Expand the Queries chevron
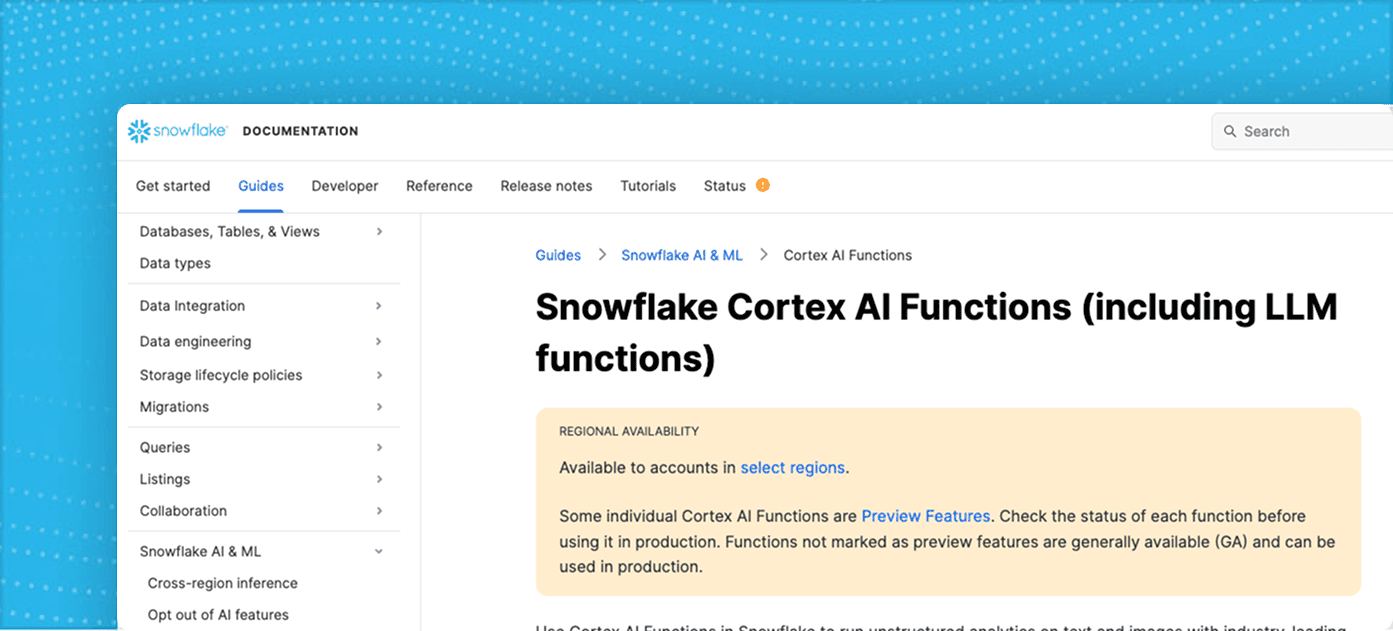Viewport: 1393px width, 631px height. [x=379, y=447]
